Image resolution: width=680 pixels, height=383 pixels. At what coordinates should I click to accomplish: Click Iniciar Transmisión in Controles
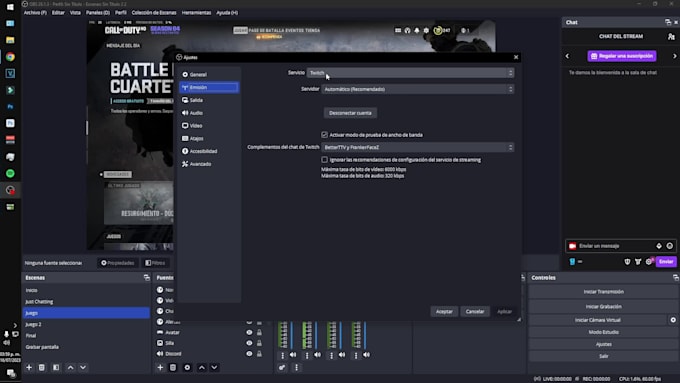click(603, 292)
